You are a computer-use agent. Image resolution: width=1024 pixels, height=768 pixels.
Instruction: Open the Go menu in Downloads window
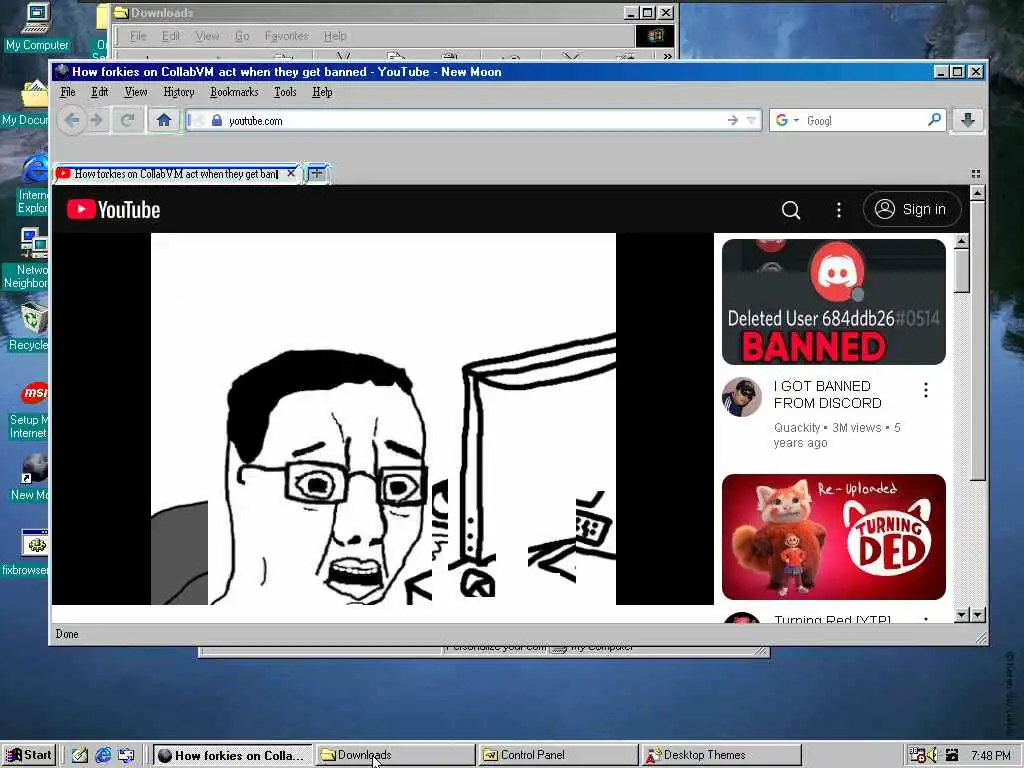point(242,36)
